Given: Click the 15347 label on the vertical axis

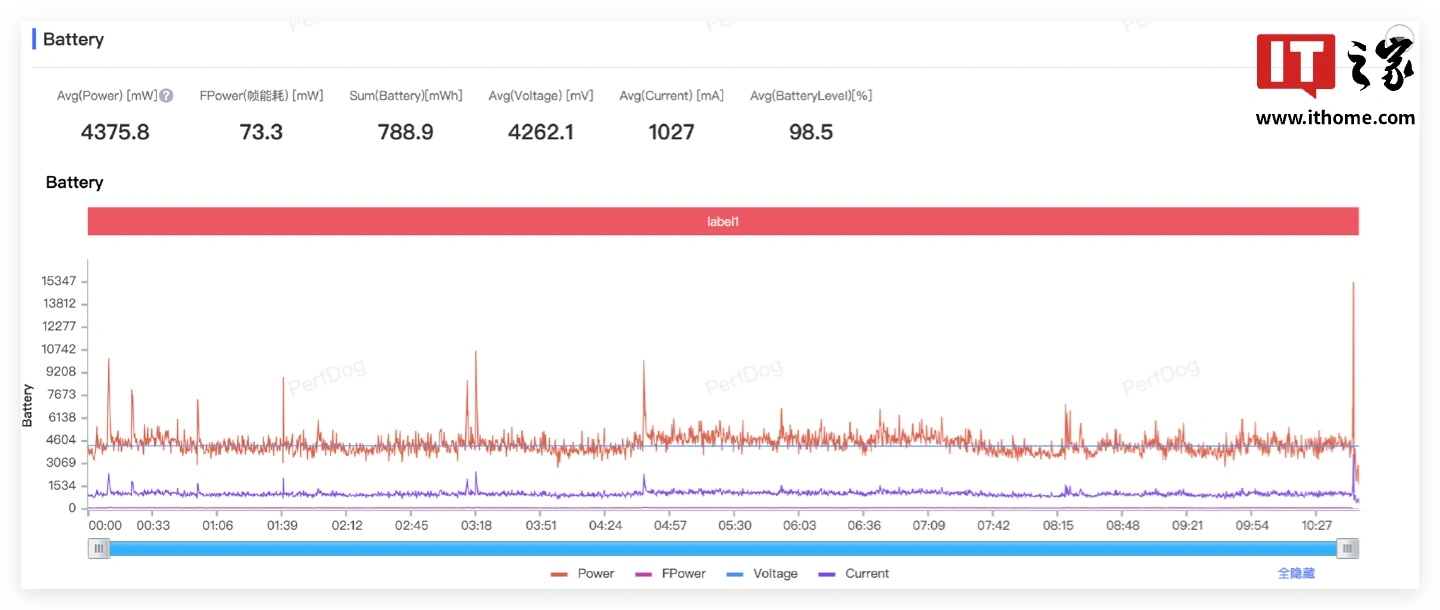Looking at the screenshot, I should (x=58, y=281).
